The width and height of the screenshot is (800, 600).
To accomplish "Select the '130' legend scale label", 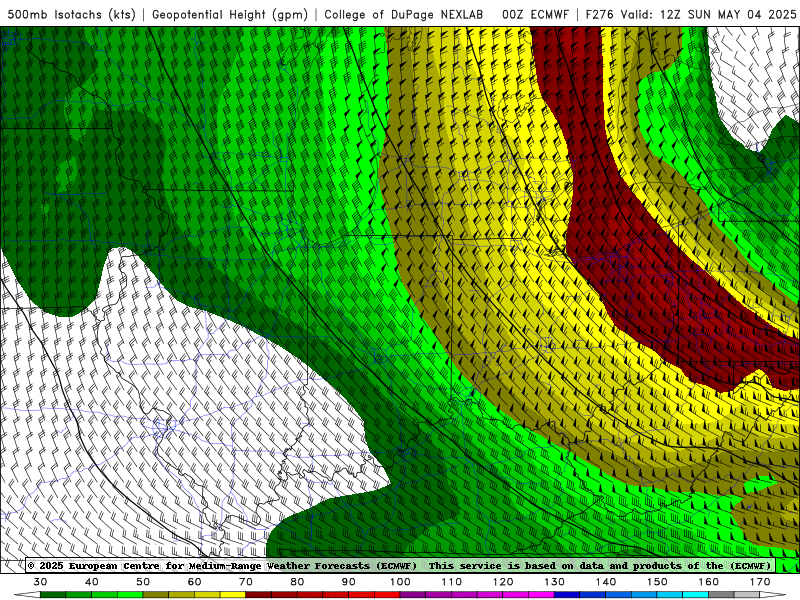I will click(x=554, y=582).
